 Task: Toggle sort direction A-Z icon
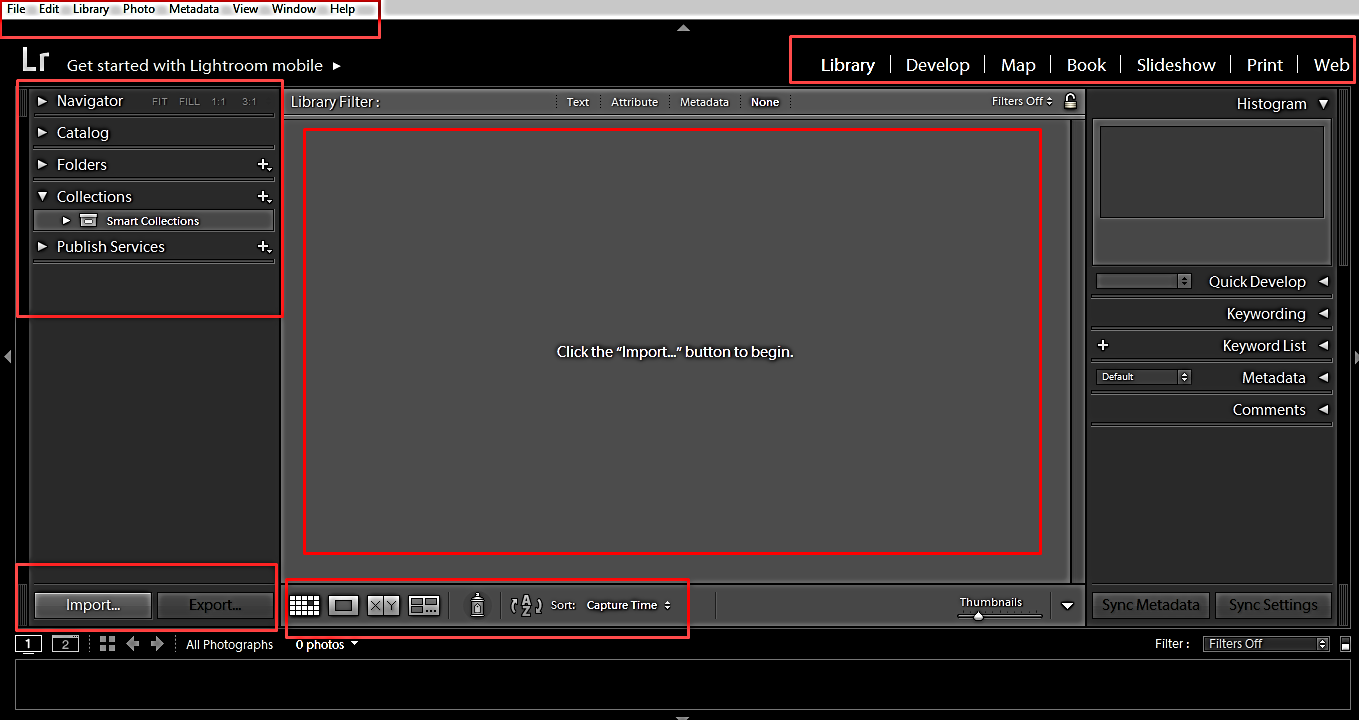point(526,605)
